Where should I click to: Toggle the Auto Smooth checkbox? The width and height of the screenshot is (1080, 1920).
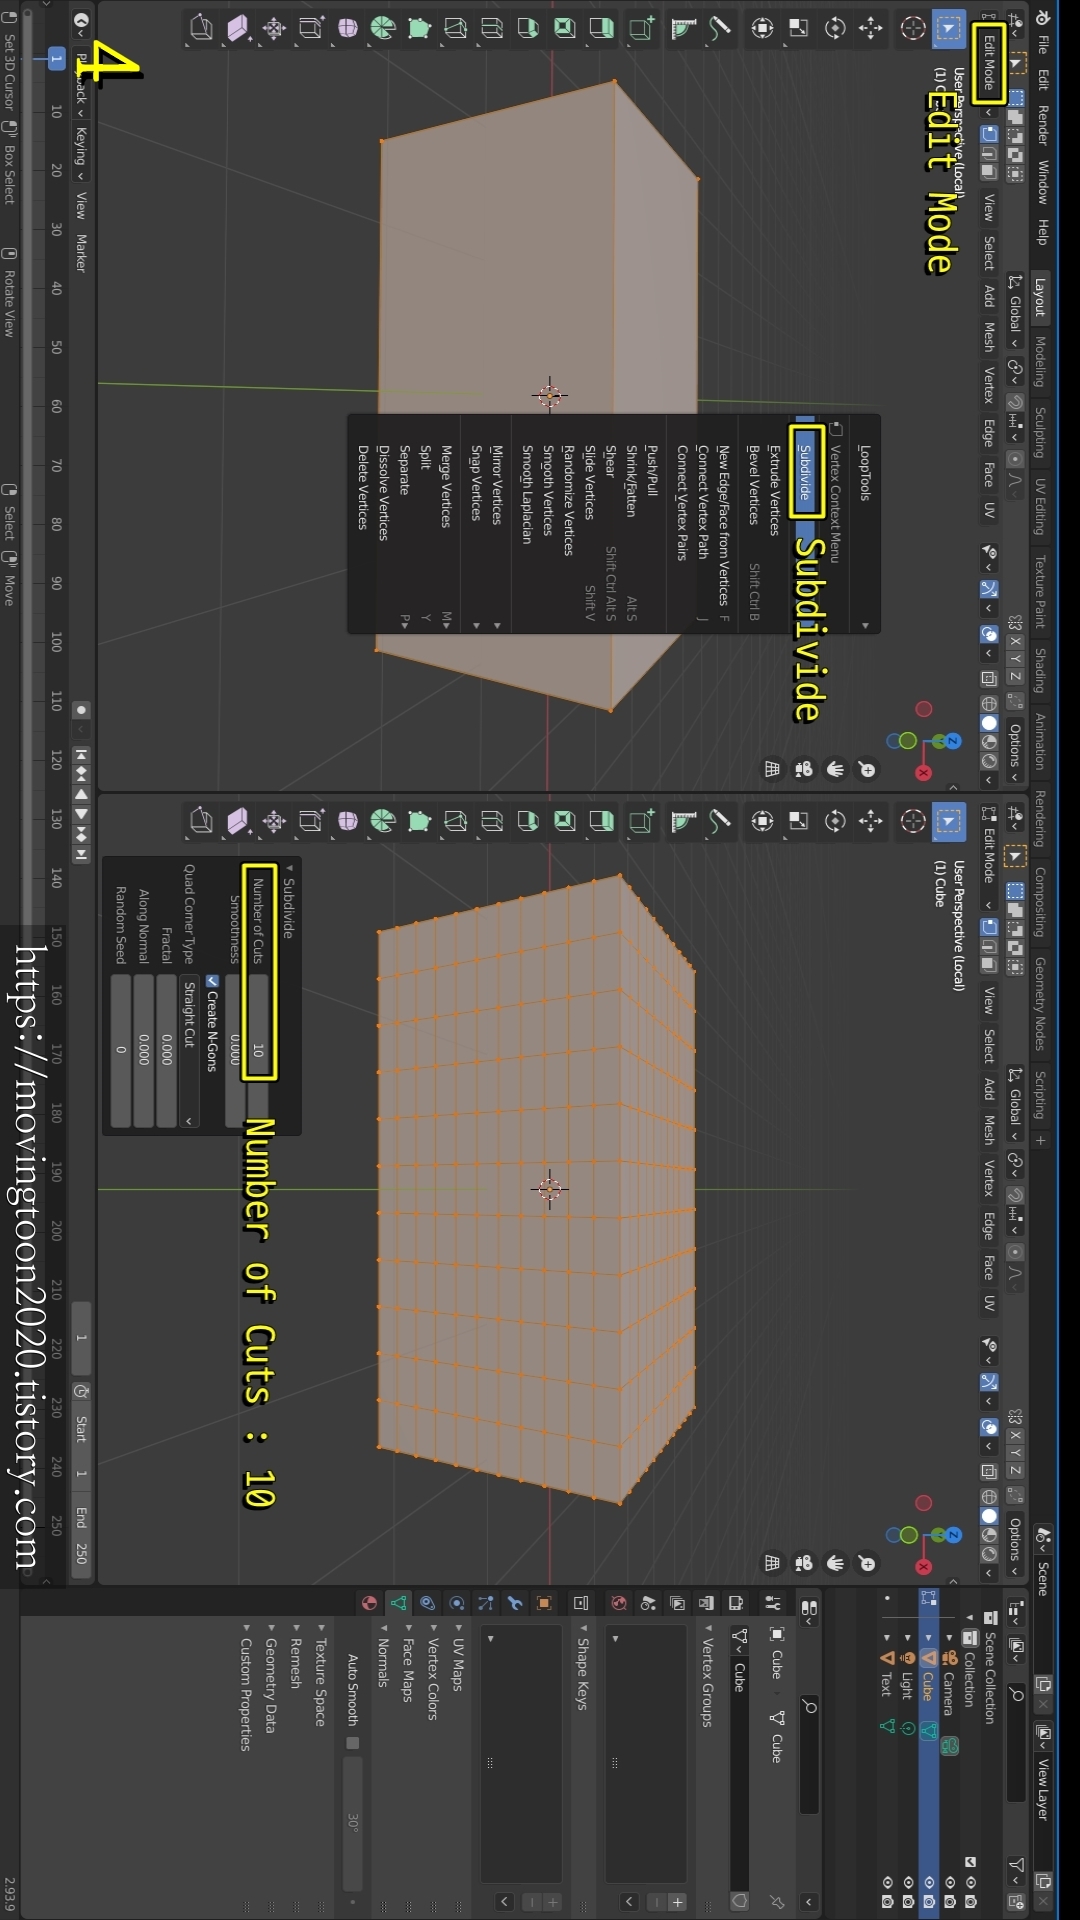pos(352,1743)
